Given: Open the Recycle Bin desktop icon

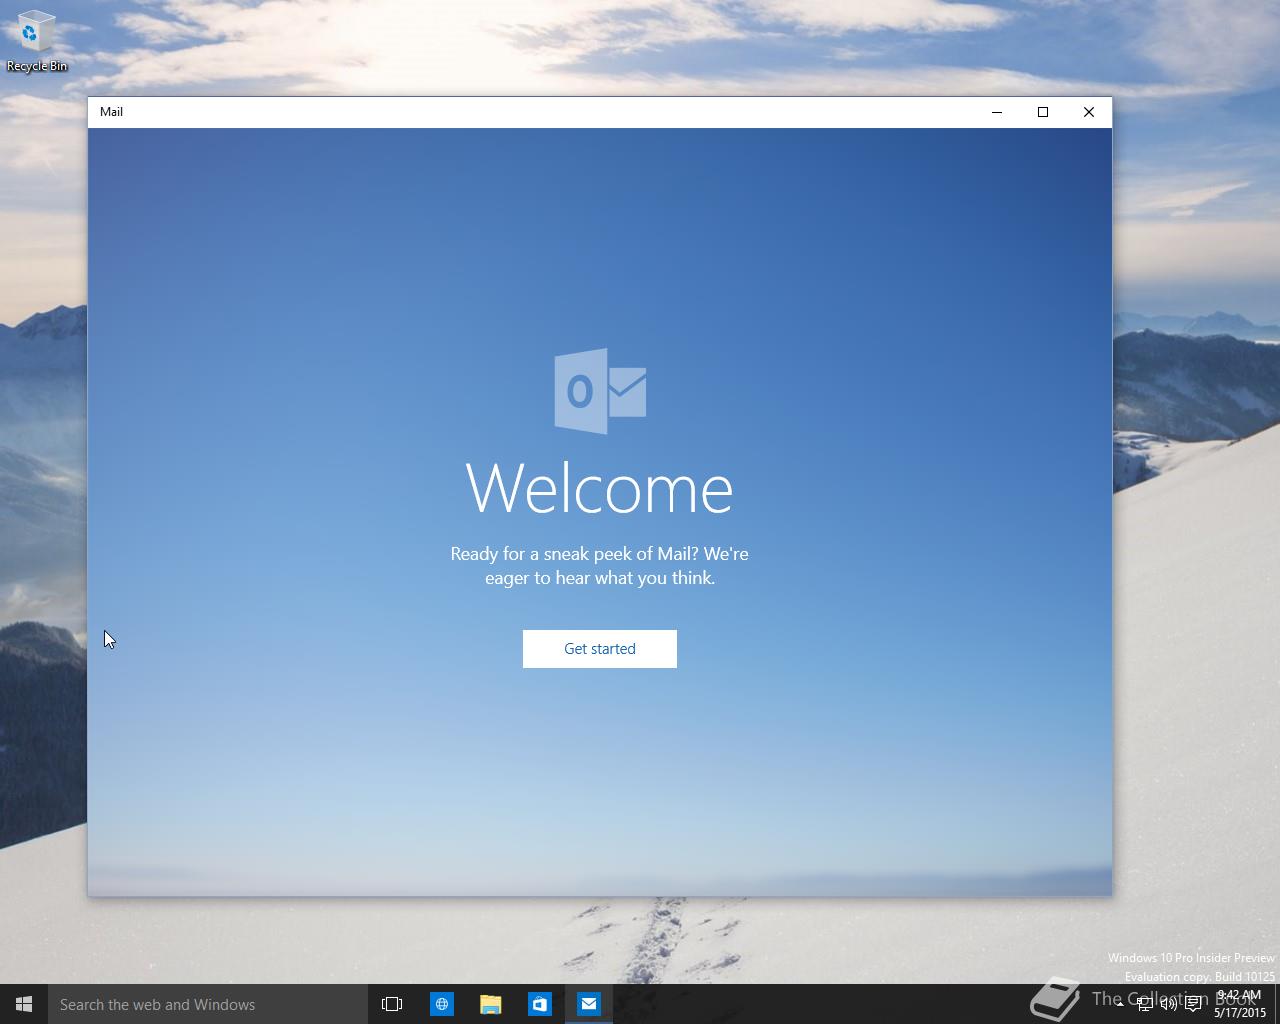Looking at the screenshot, I should pos(37,42).
